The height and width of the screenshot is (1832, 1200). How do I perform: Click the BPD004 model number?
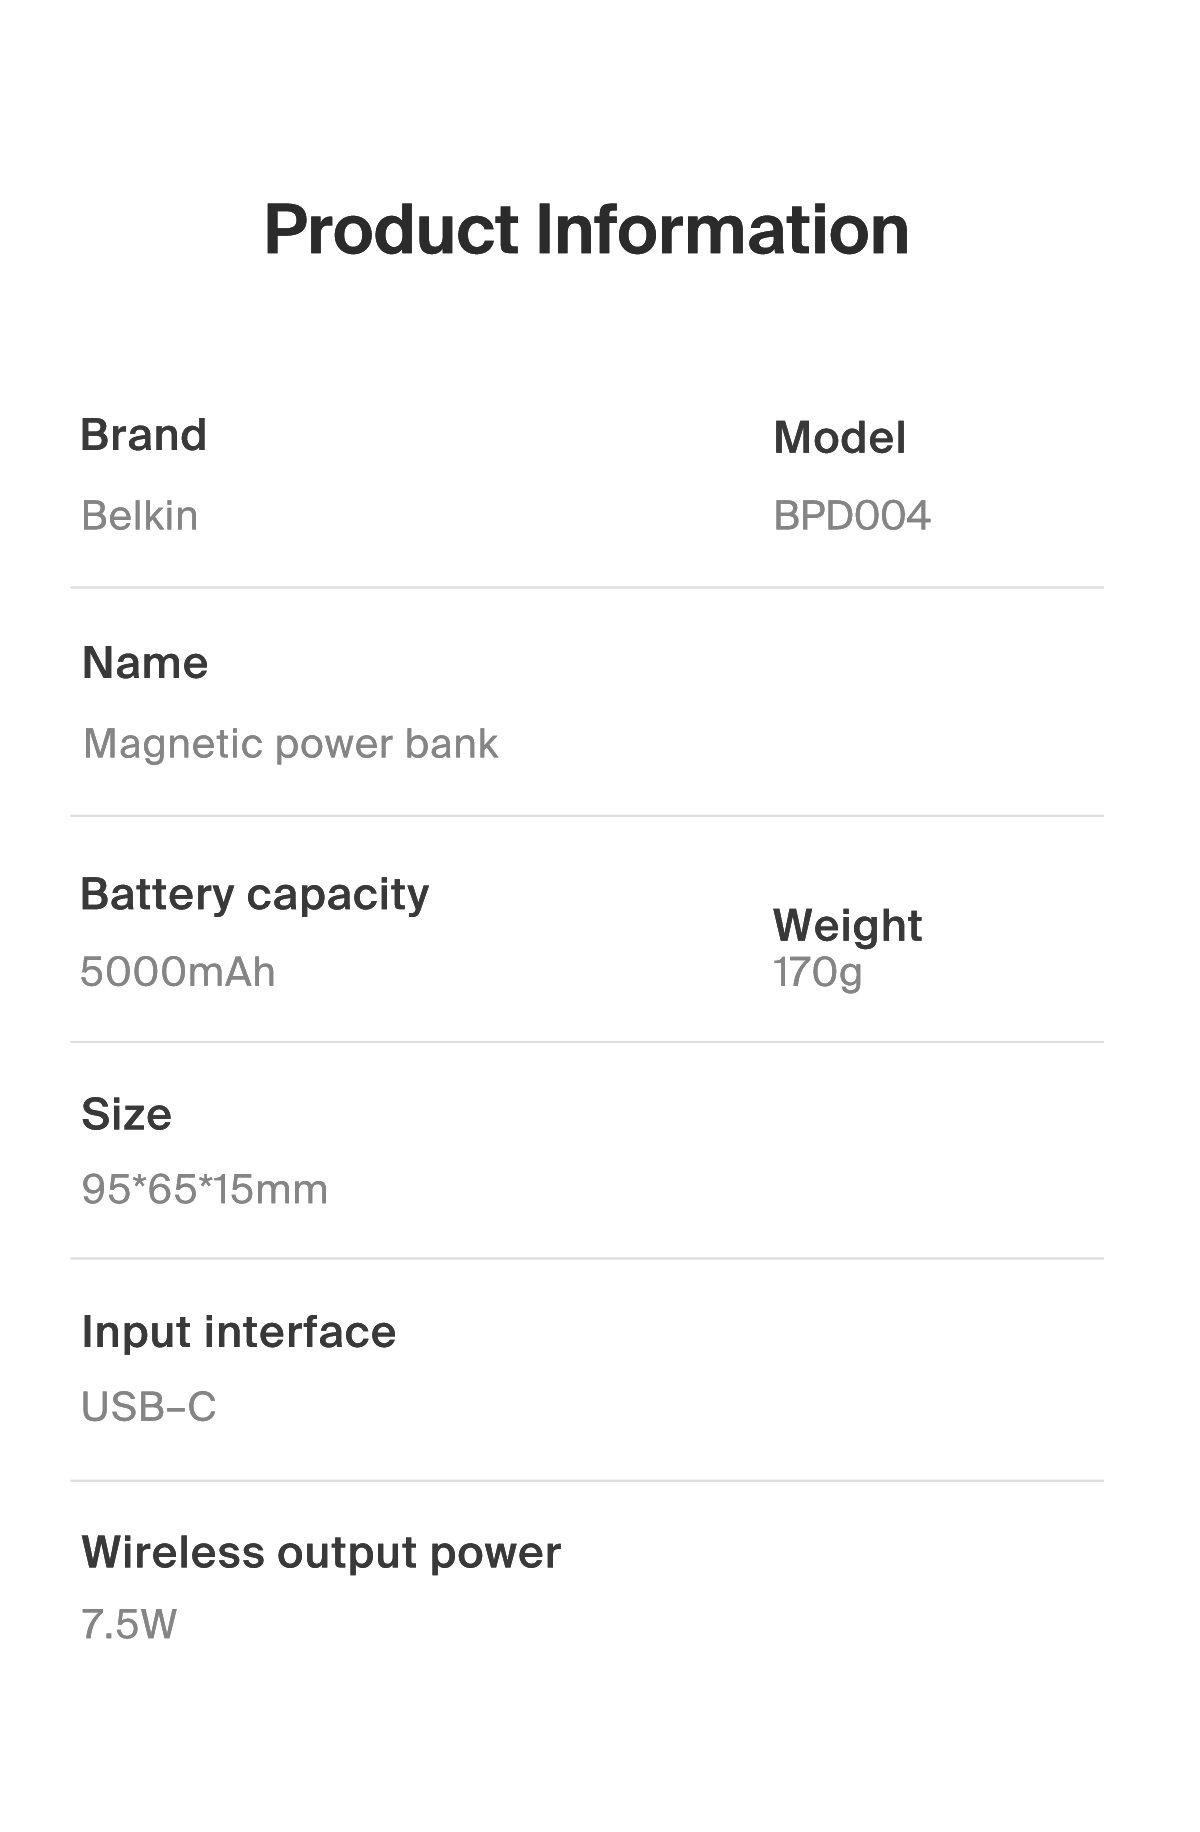(851, 516)
